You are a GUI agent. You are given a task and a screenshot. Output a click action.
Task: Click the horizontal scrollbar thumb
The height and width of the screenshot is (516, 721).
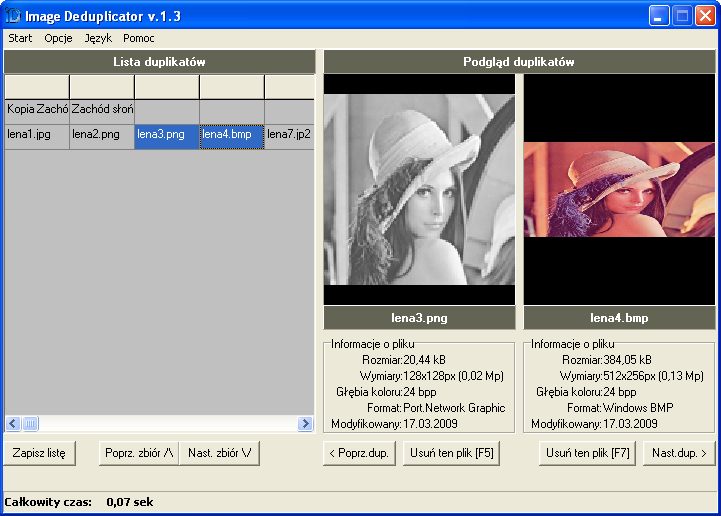click(30, 423)
